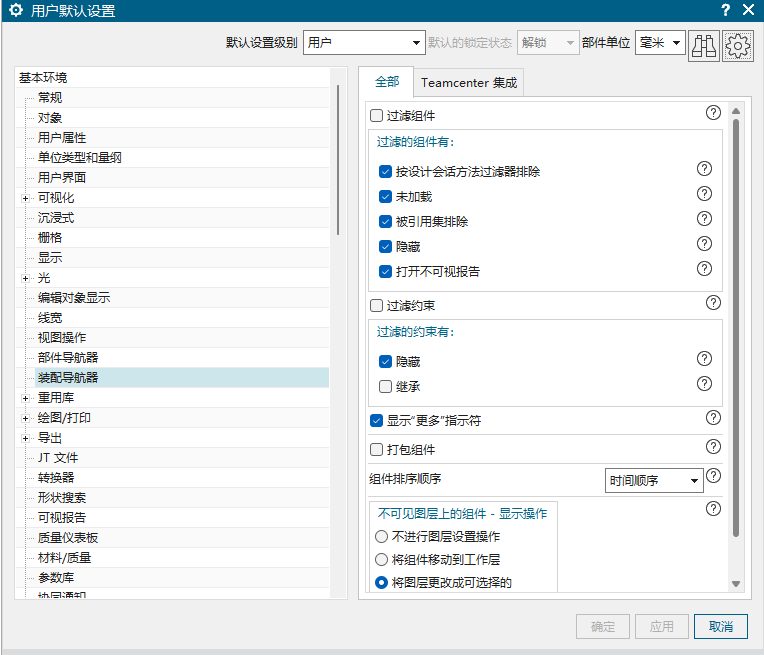Screen dimensions: 764x655
Task: Click help icon beside 继承
Action: [x=704, y=384]
